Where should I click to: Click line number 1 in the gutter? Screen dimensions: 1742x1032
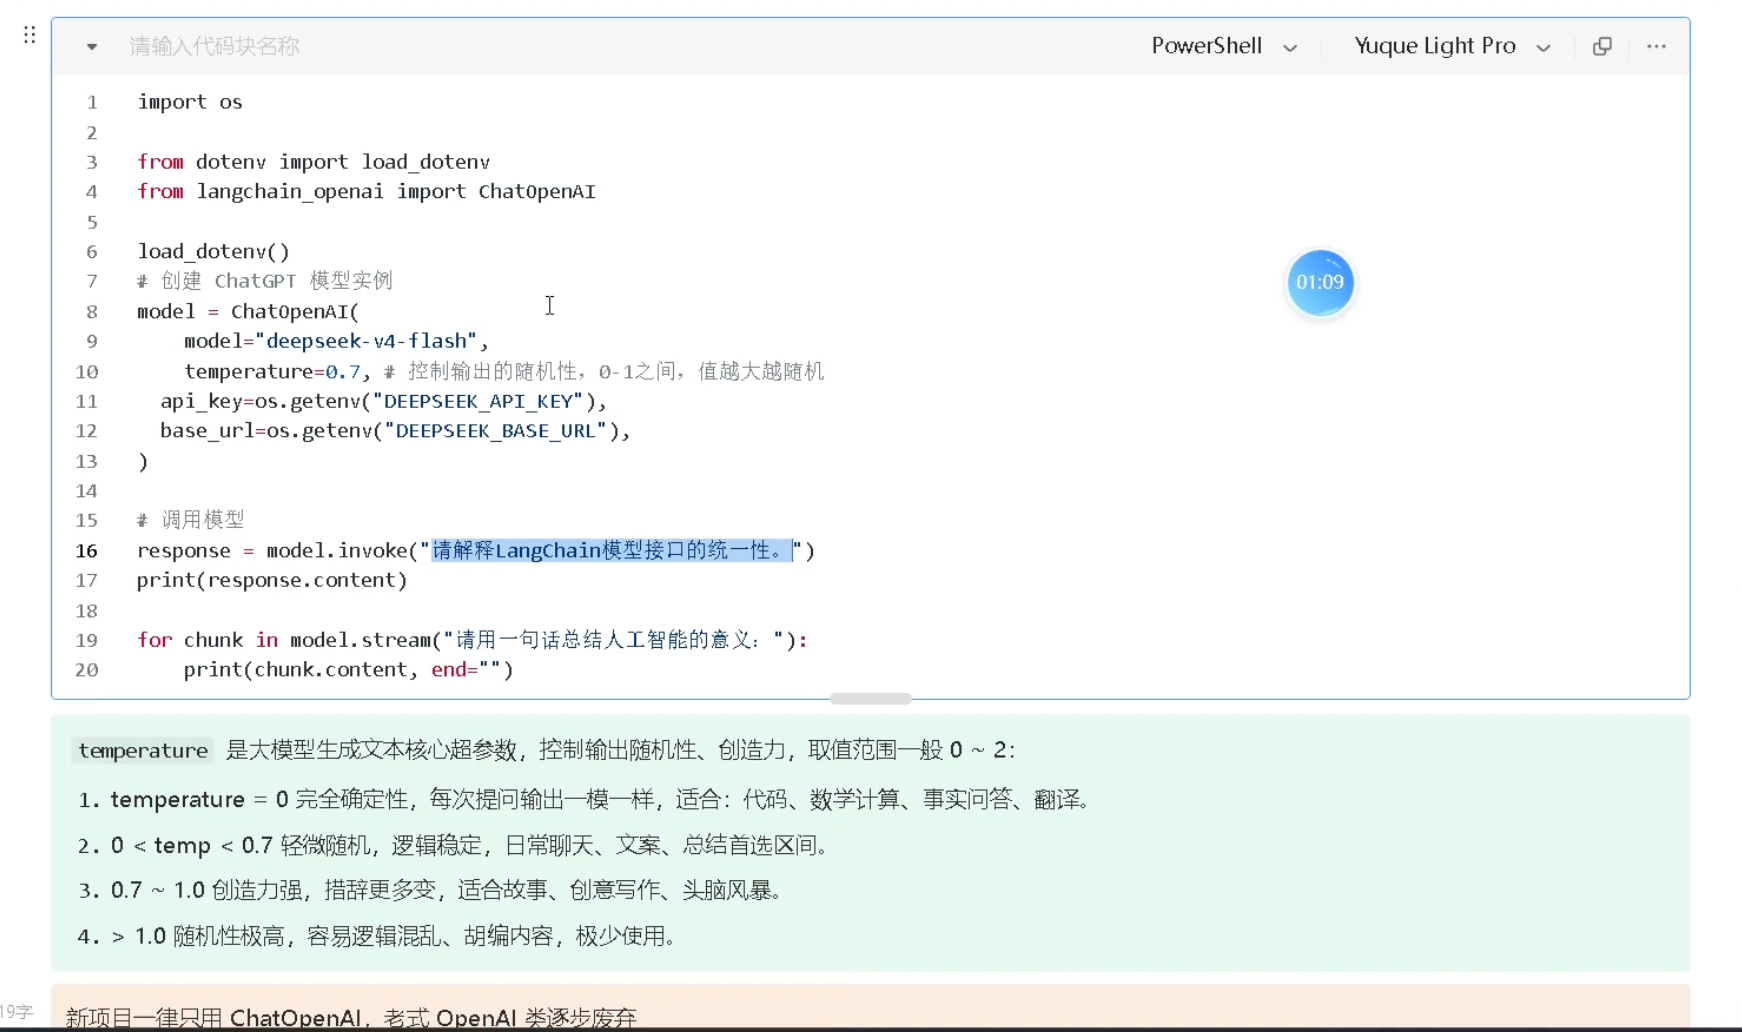click(92, 102)
